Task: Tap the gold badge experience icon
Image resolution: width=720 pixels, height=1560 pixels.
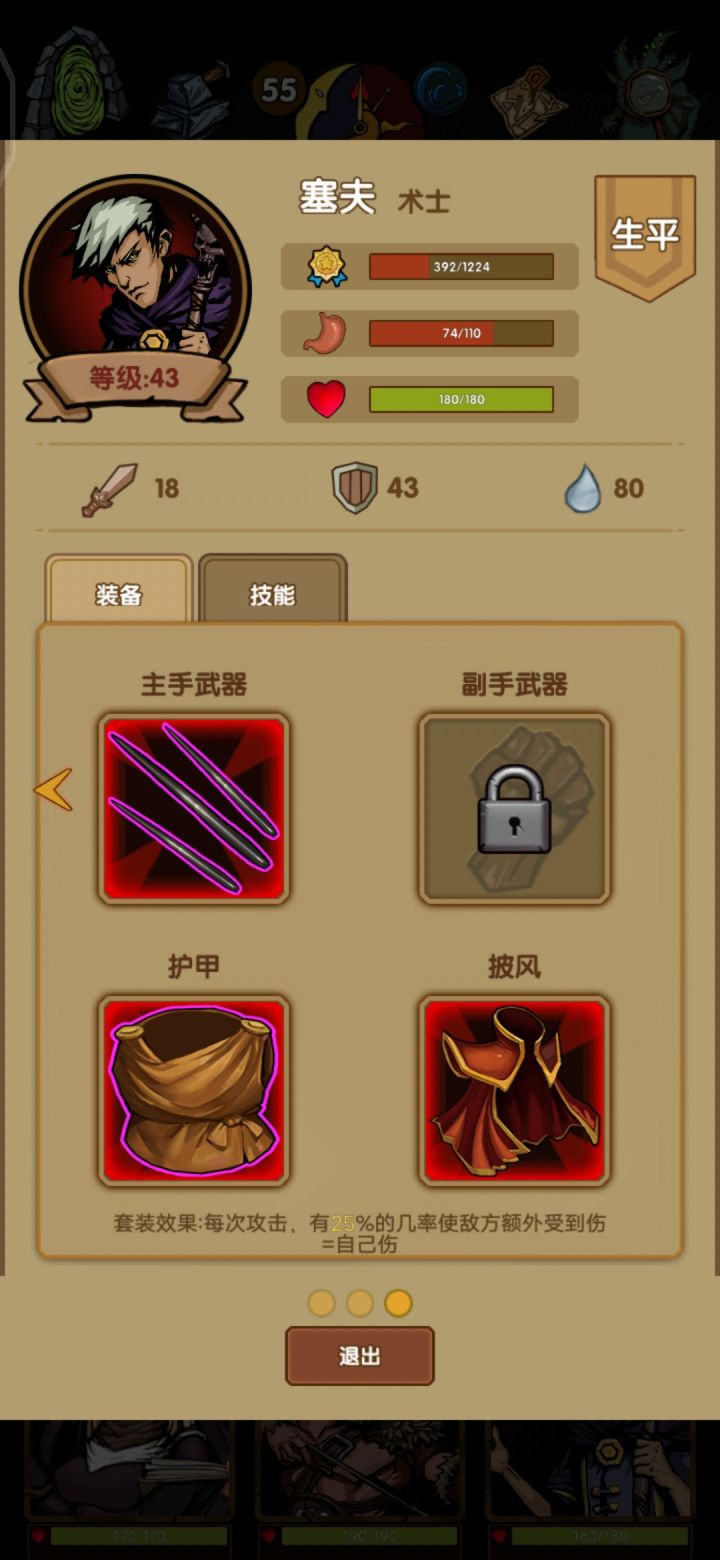Action: [326, 267]
